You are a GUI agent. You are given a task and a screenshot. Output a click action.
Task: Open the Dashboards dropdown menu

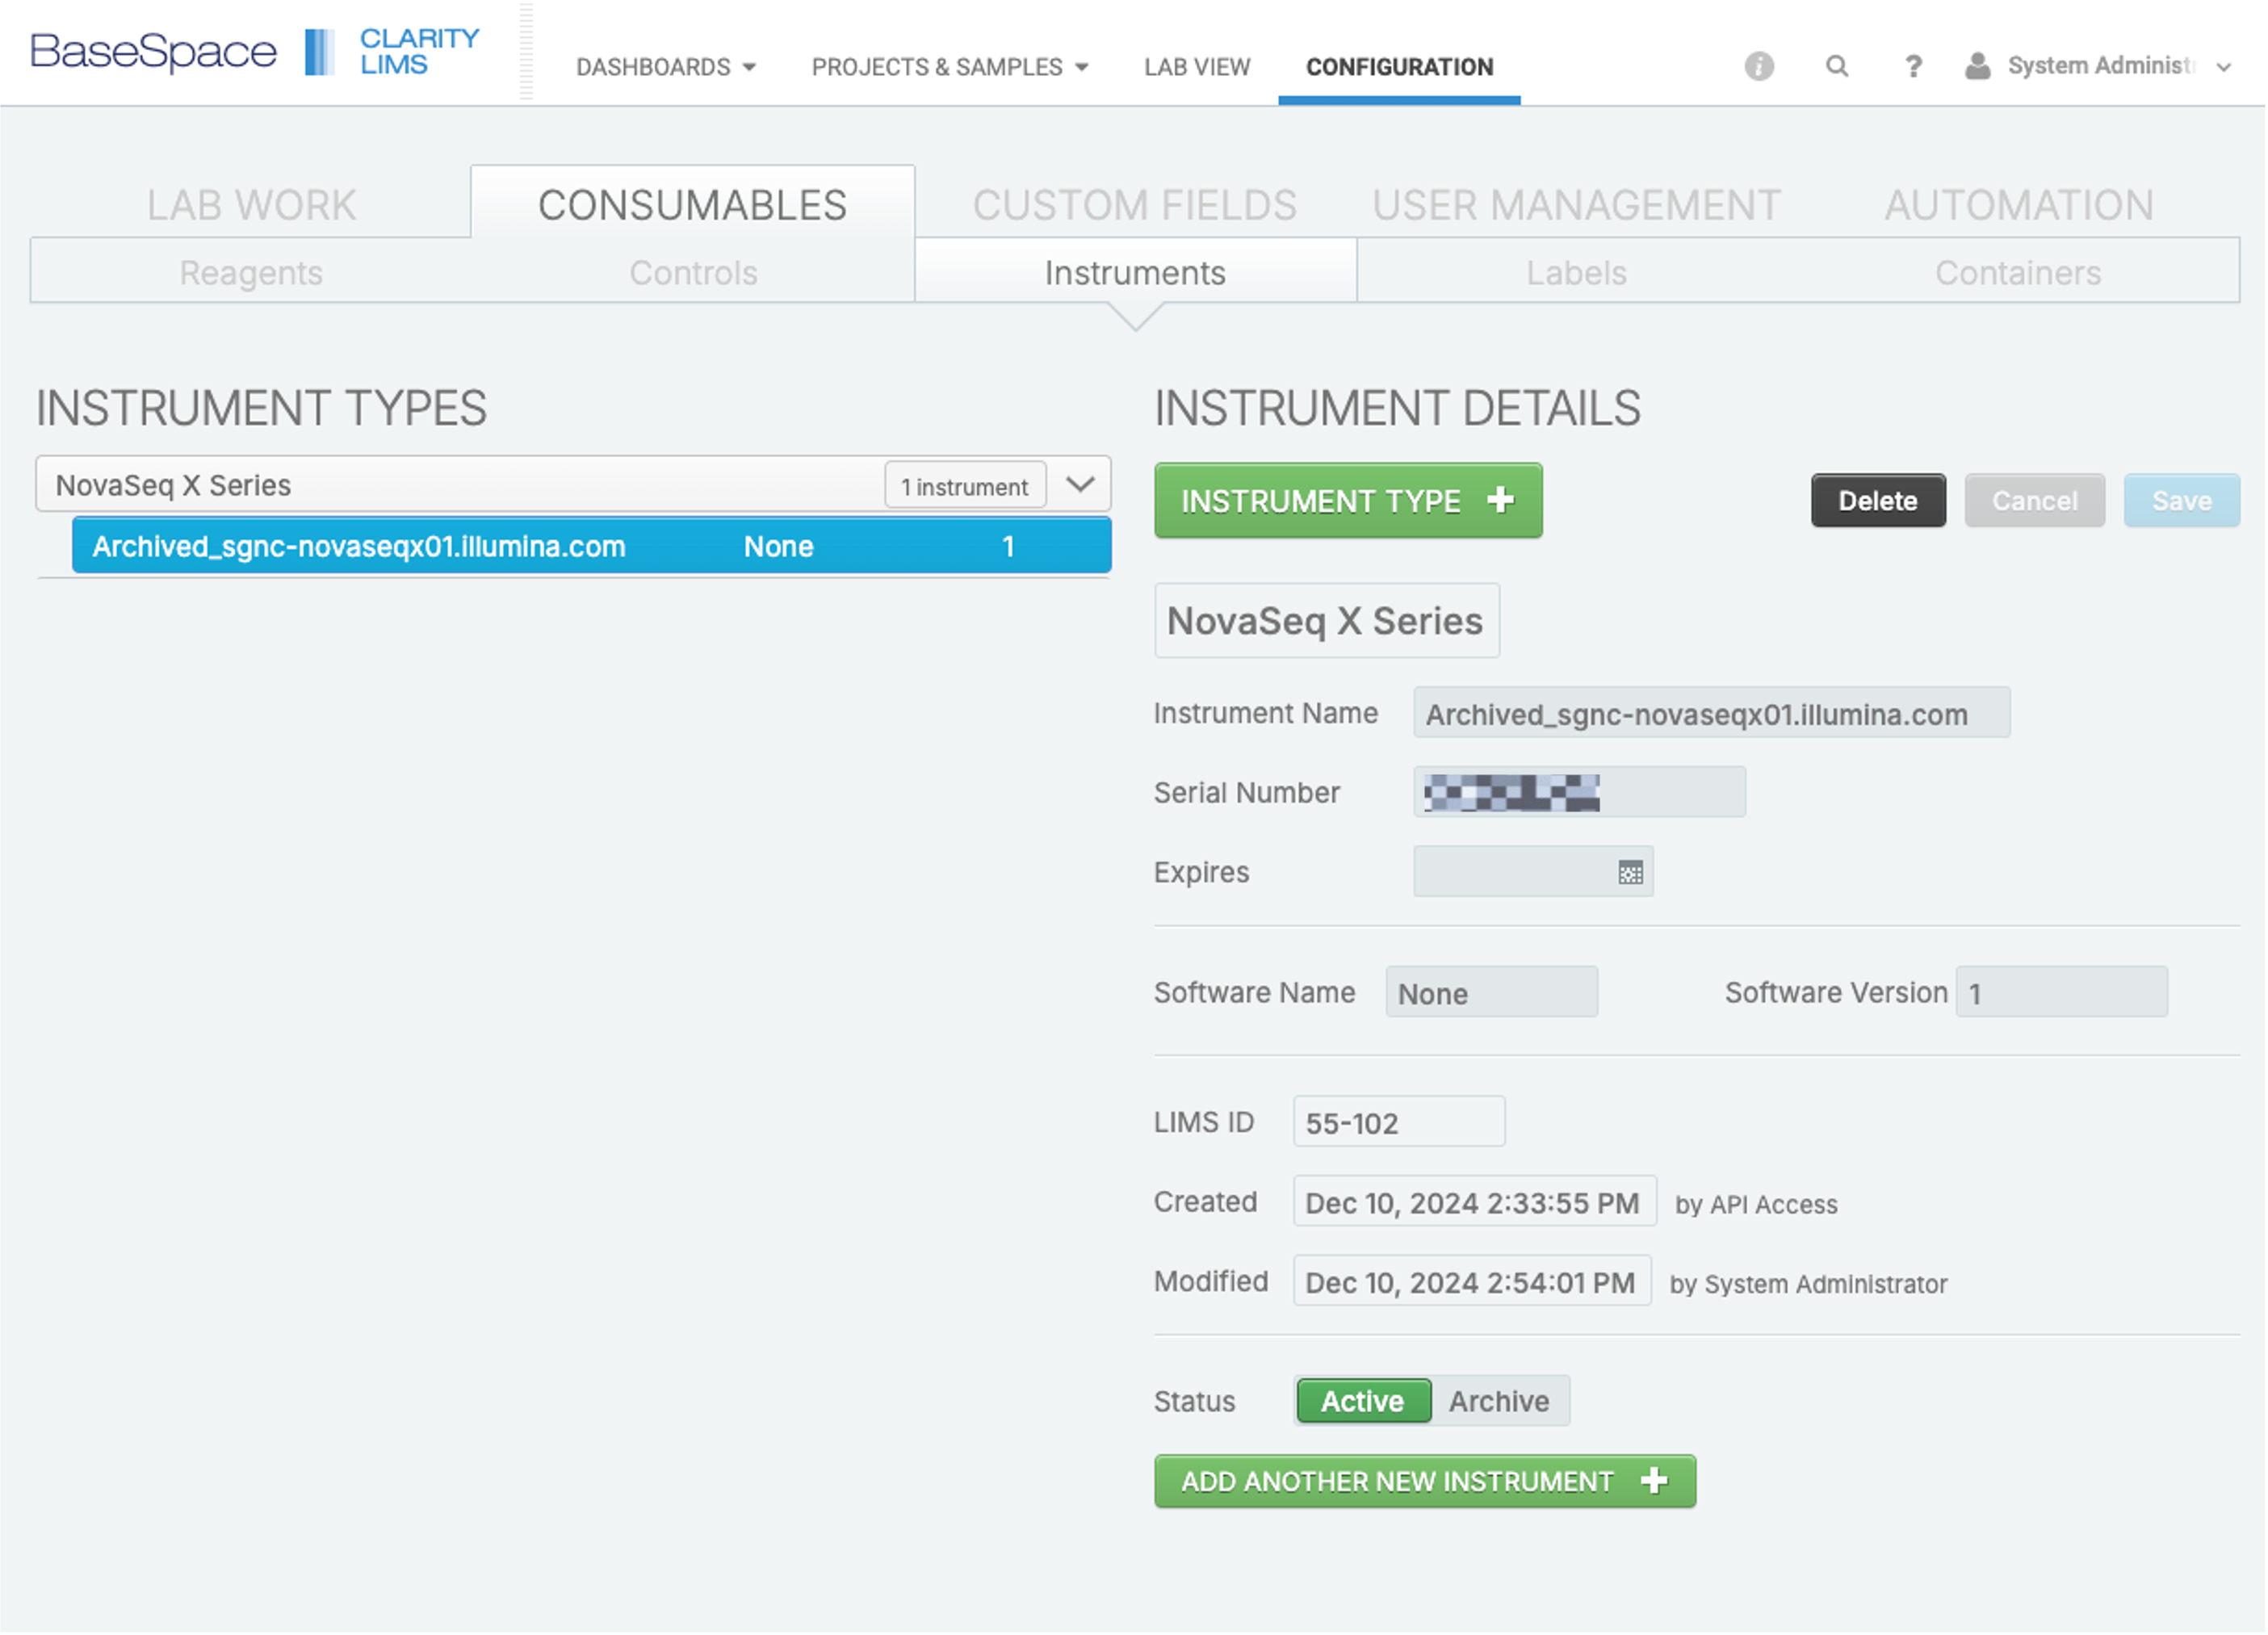pyautogui.click(x=665, y=67)
